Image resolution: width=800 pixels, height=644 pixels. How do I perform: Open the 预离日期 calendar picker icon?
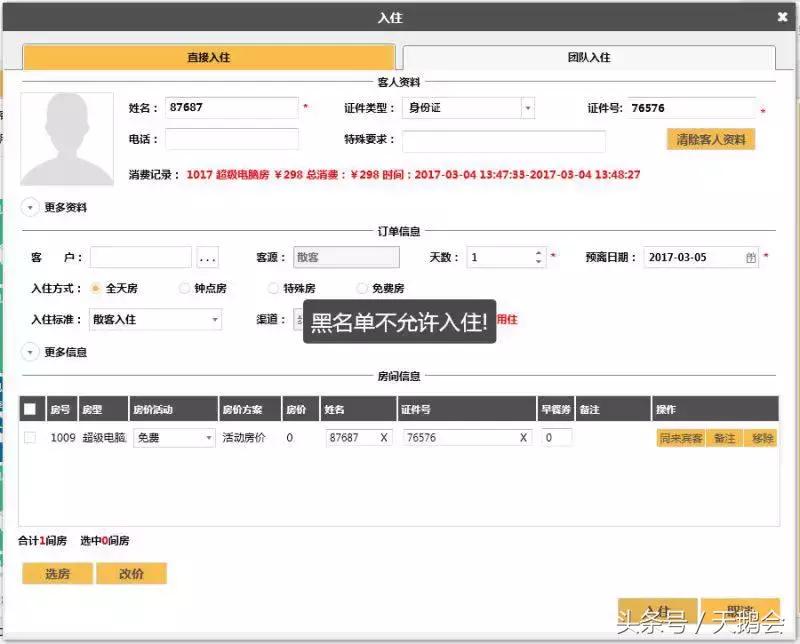(x=751, y=257)
